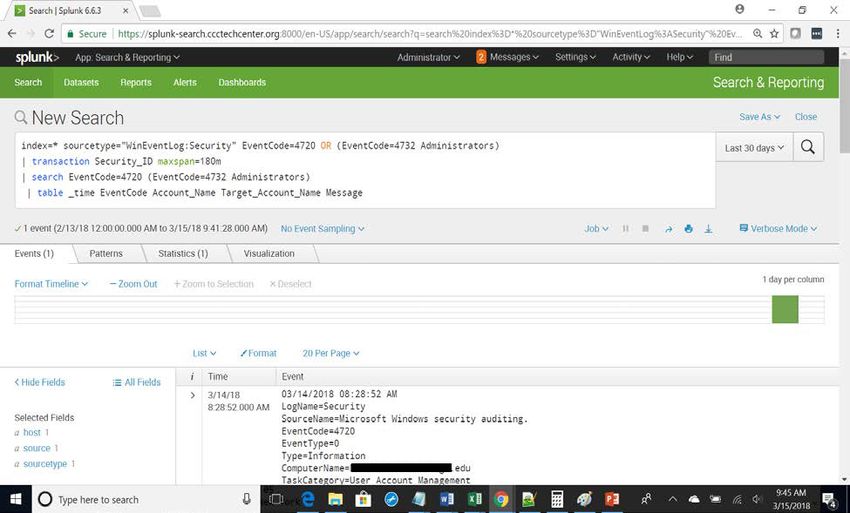Open Messages dropdown
The image size is (850, 513).
507,57
